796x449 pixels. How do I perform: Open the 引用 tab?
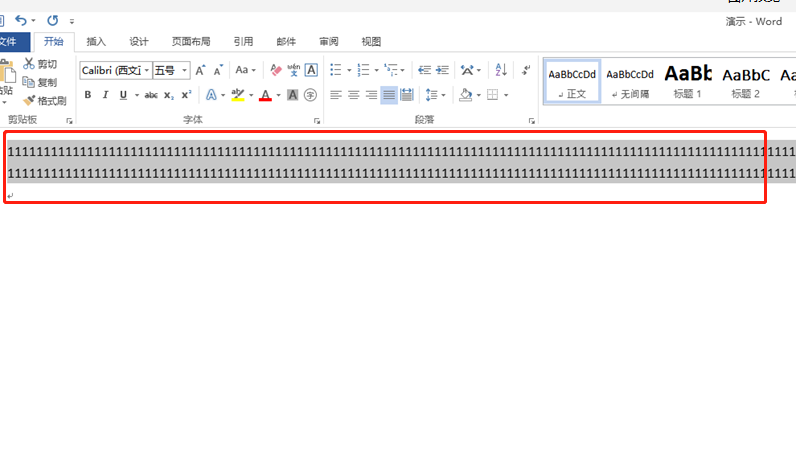click(x=243, y=42)
